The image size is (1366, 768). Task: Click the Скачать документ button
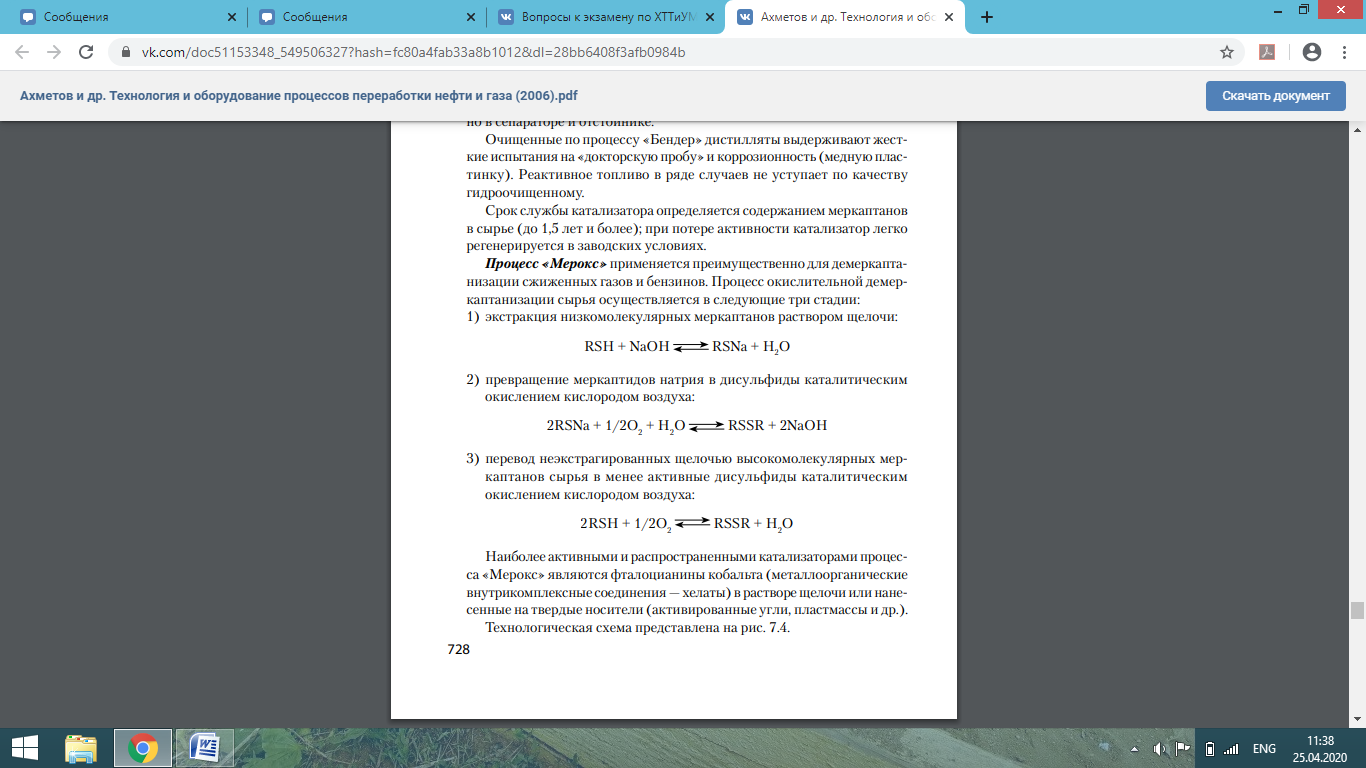click(1276, 96)
